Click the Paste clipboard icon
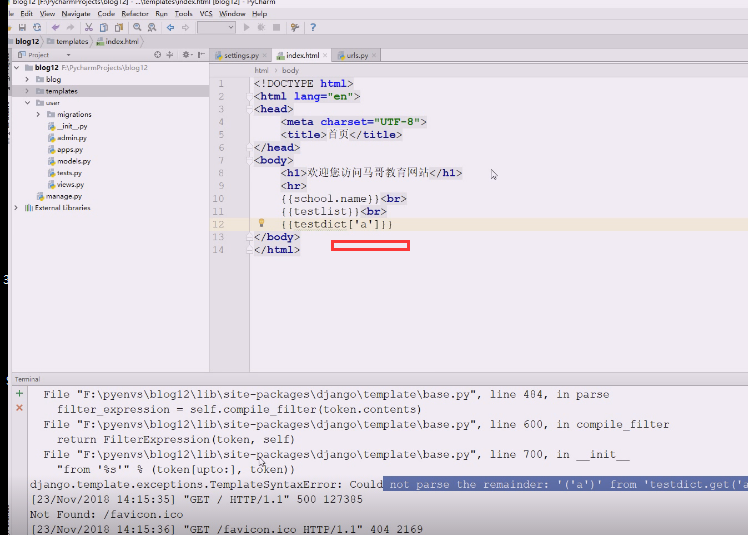 (x=119, y=28)
